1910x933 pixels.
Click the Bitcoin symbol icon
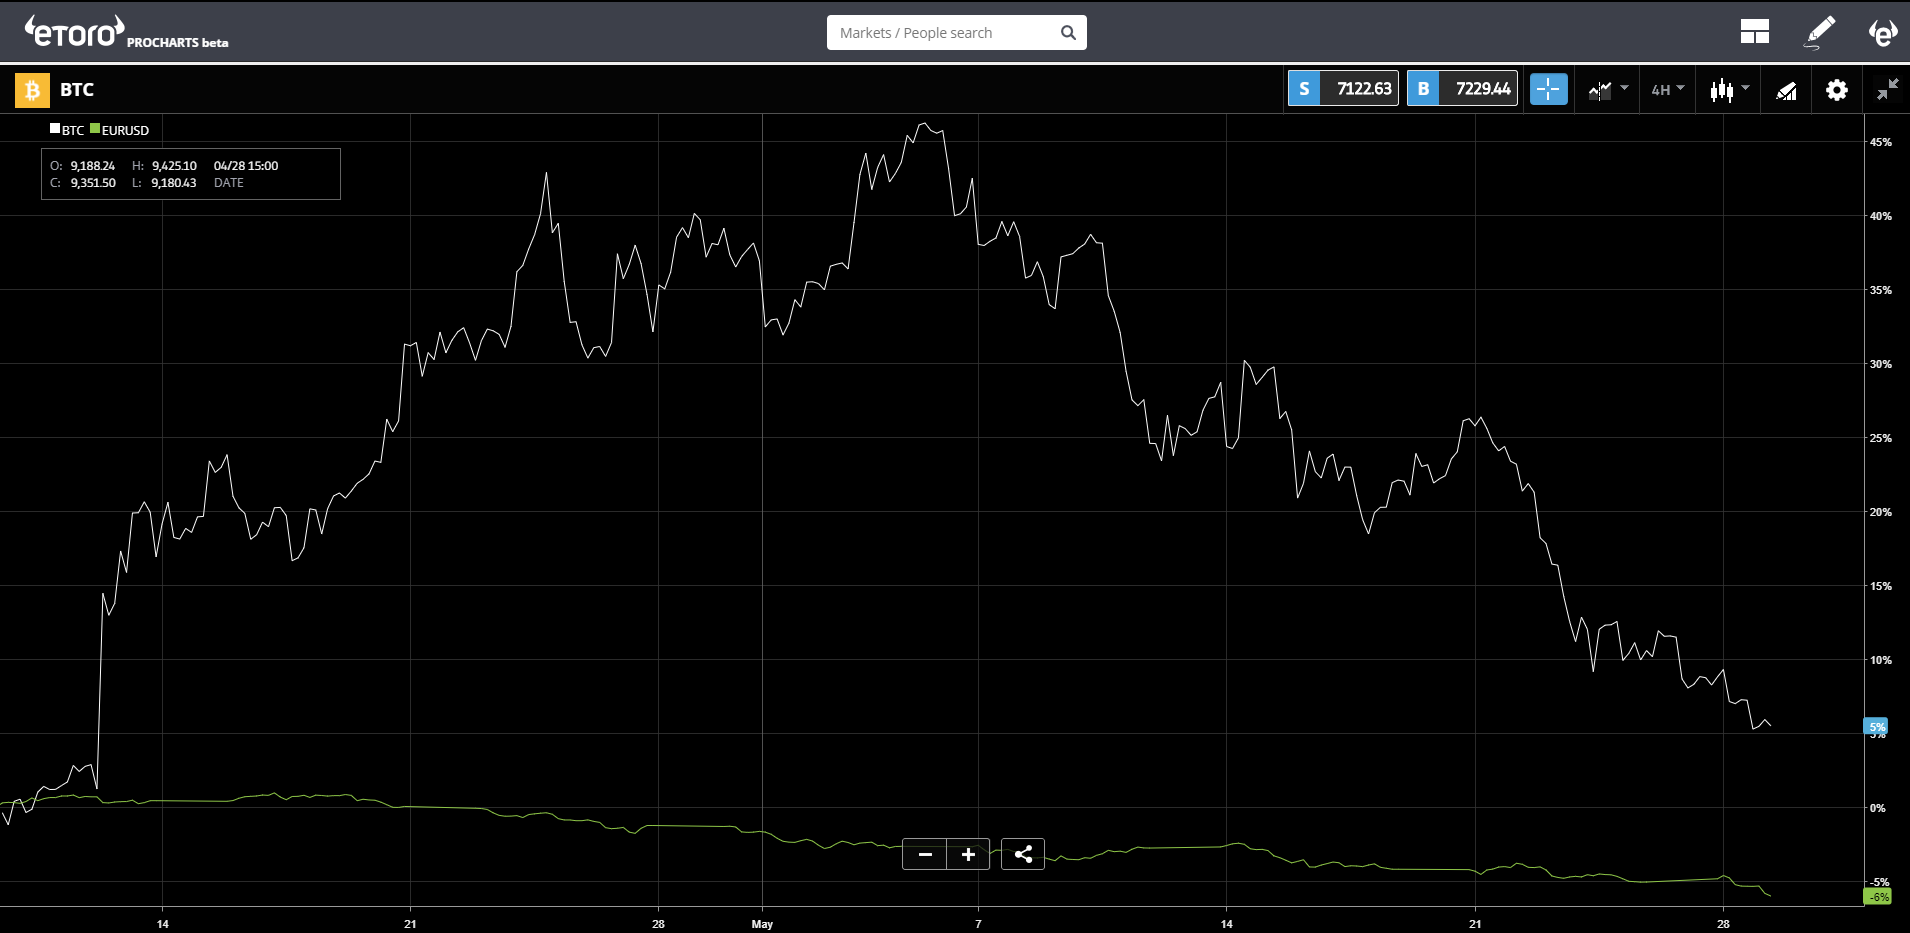[x=32, y=90]
